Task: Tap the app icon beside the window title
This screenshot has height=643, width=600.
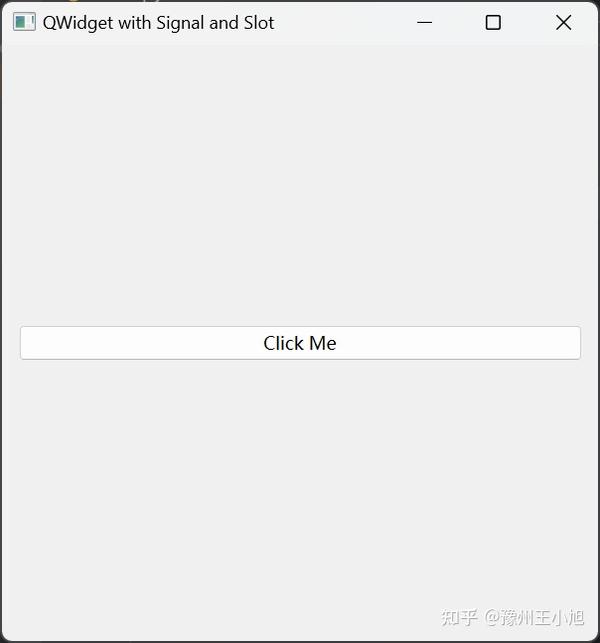Action: point(24,22)
